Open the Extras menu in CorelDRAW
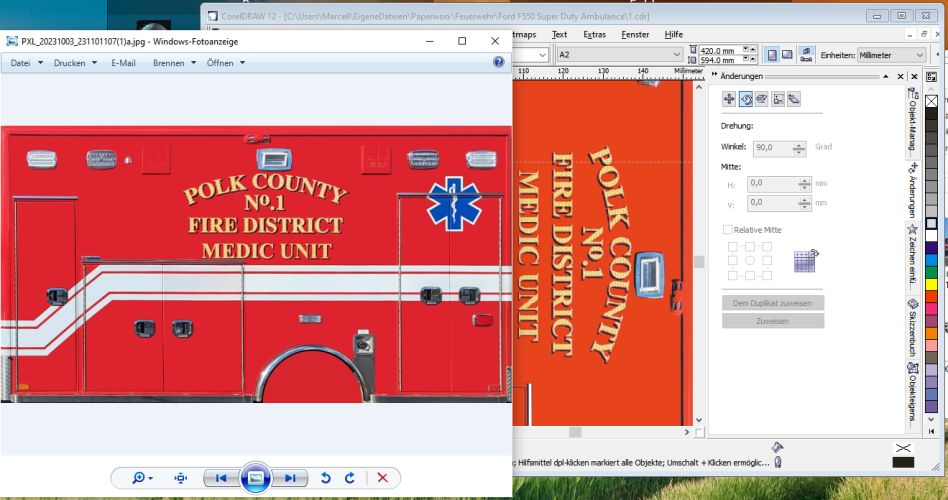948x500 pixels. [594, 34]
